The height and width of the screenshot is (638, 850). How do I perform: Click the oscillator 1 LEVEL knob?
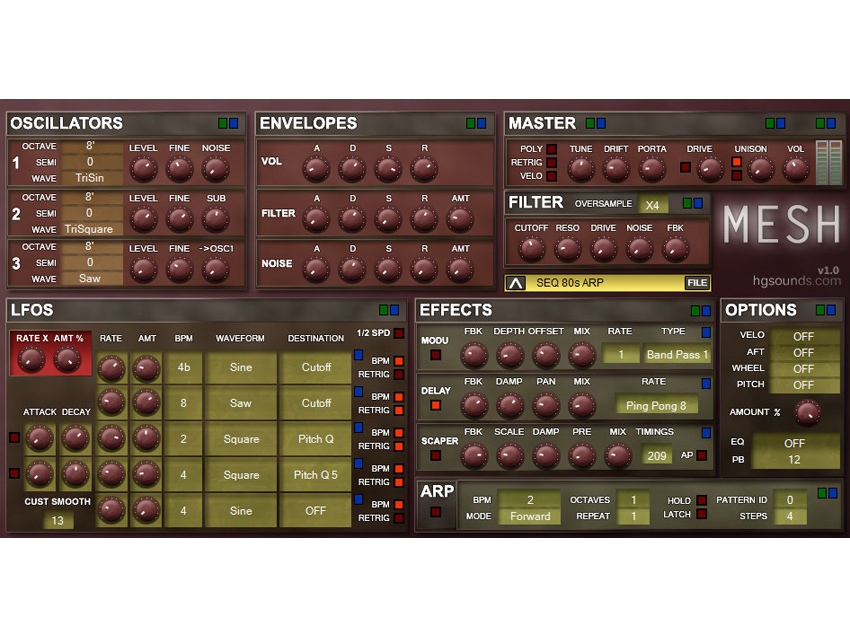coord(143,169)
